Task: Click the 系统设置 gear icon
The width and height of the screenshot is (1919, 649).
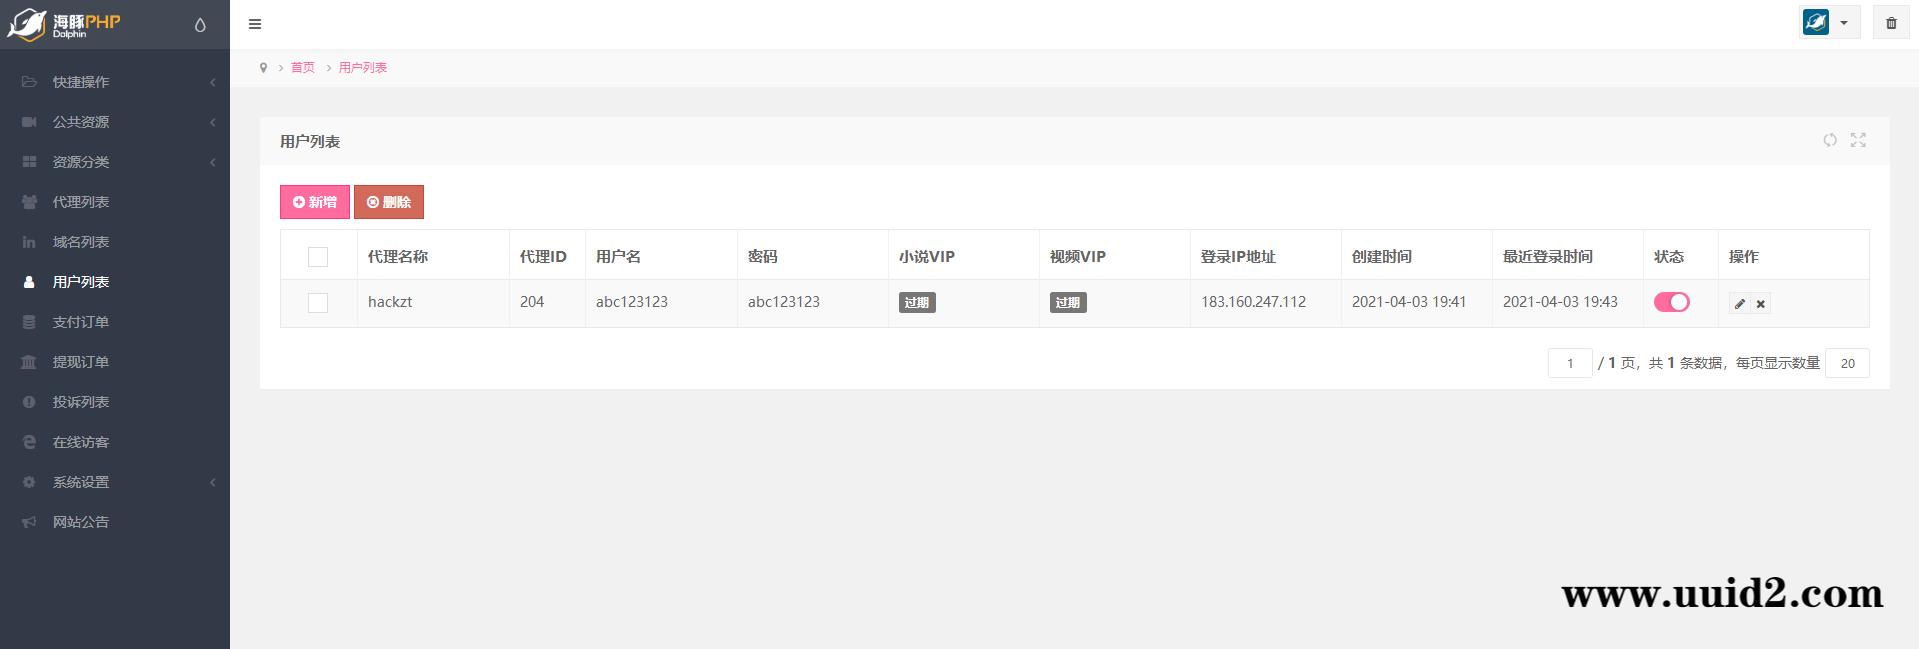Action: point(29,482)
